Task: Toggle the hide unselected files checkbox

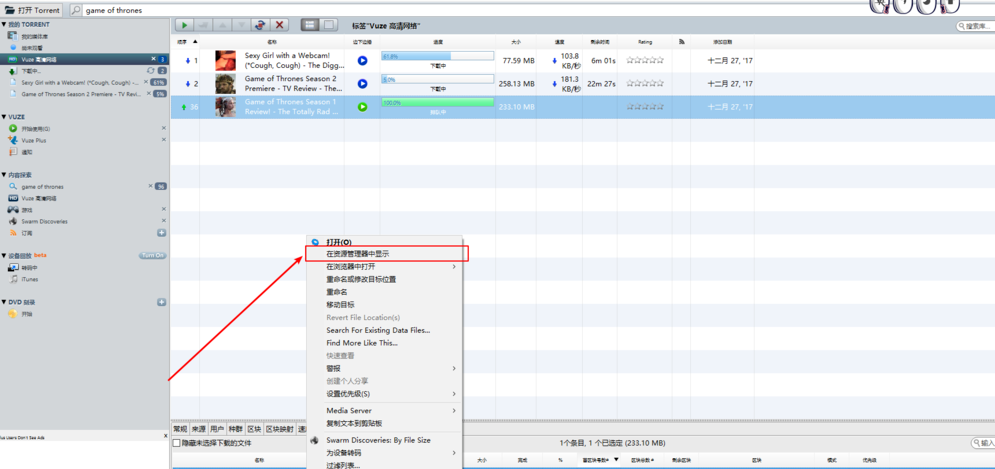Action: pos(177,443)
